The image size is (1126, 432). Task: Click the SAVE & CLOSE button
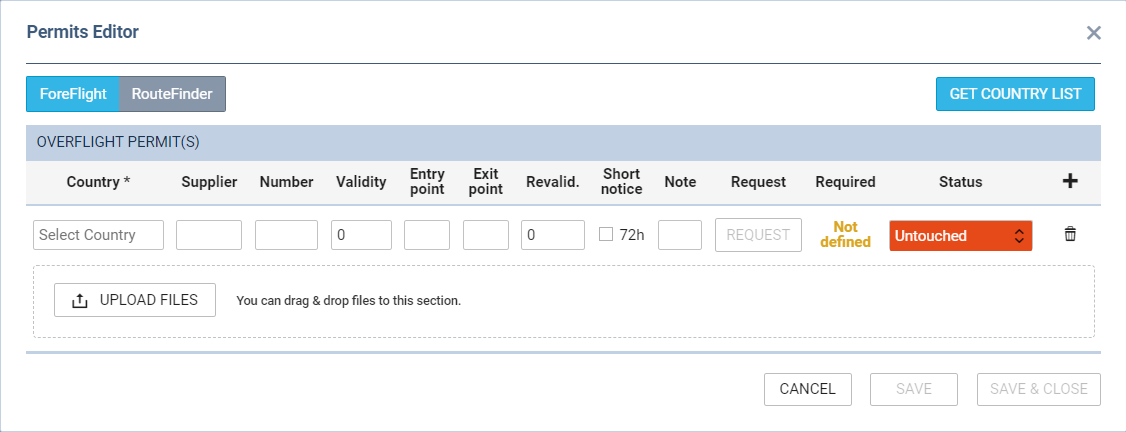pyautogui.click(x=1038, y=389)
